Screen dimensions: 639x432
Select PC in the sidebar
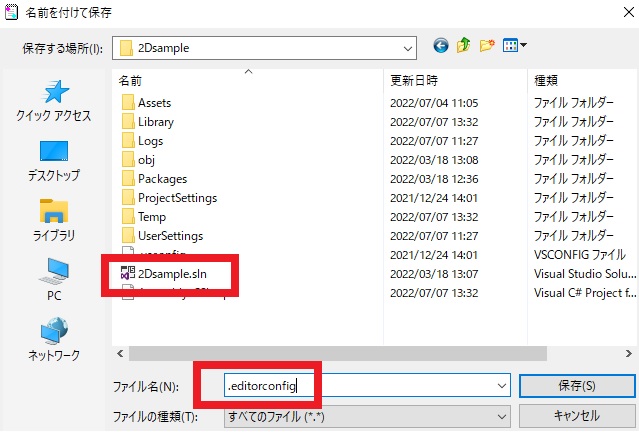pos(54,279)
